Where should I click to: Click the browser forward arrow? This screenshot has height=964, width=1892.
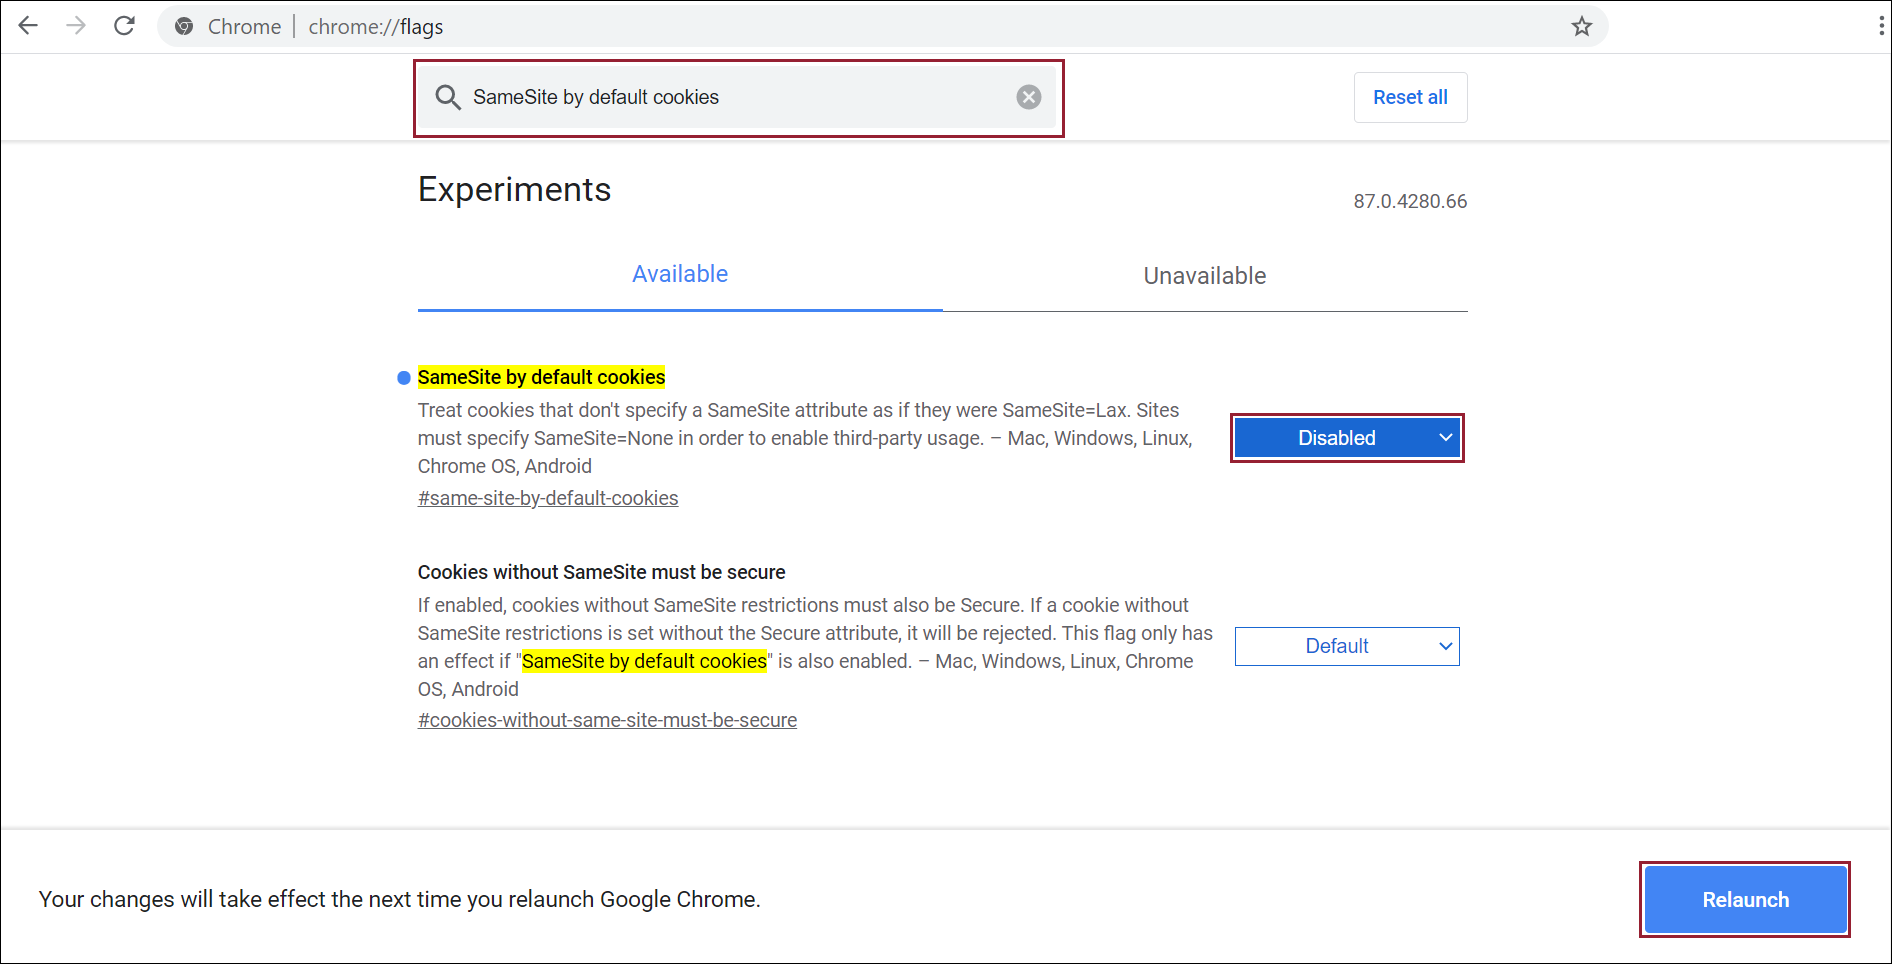pyautogui.click(x=76, y=26)
